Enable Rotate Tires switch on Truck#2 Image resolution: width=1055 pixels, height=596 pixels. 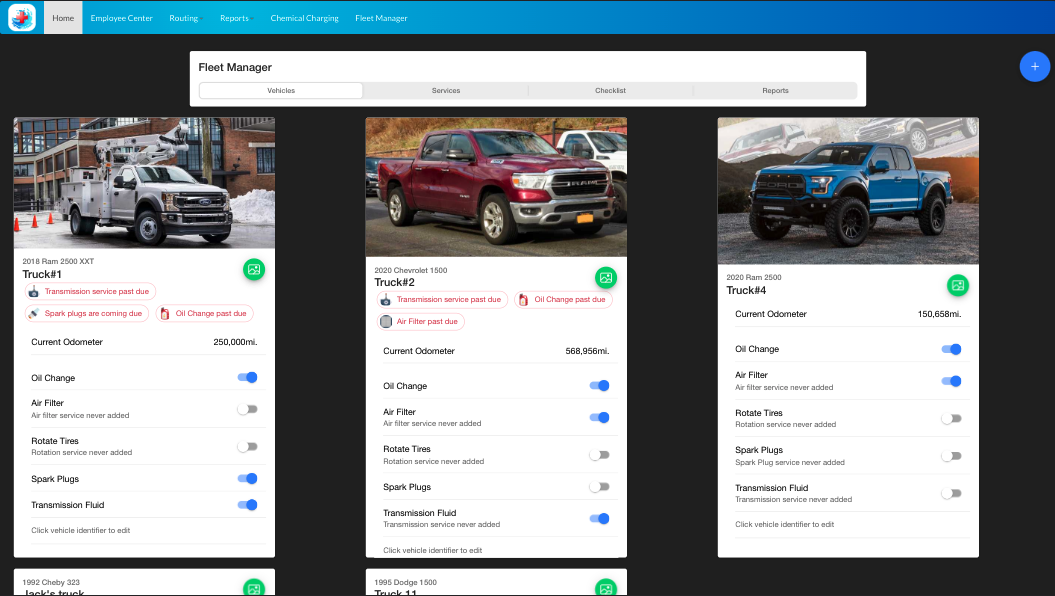click(x=599, y=455)
